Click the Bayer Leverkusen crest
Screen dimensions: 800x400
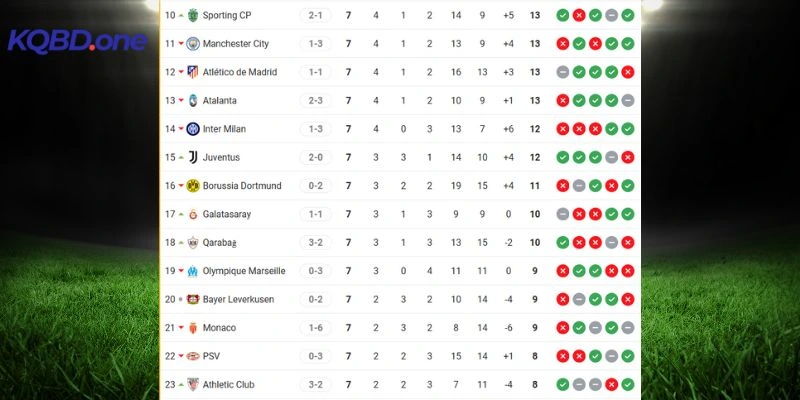[193, 299]
